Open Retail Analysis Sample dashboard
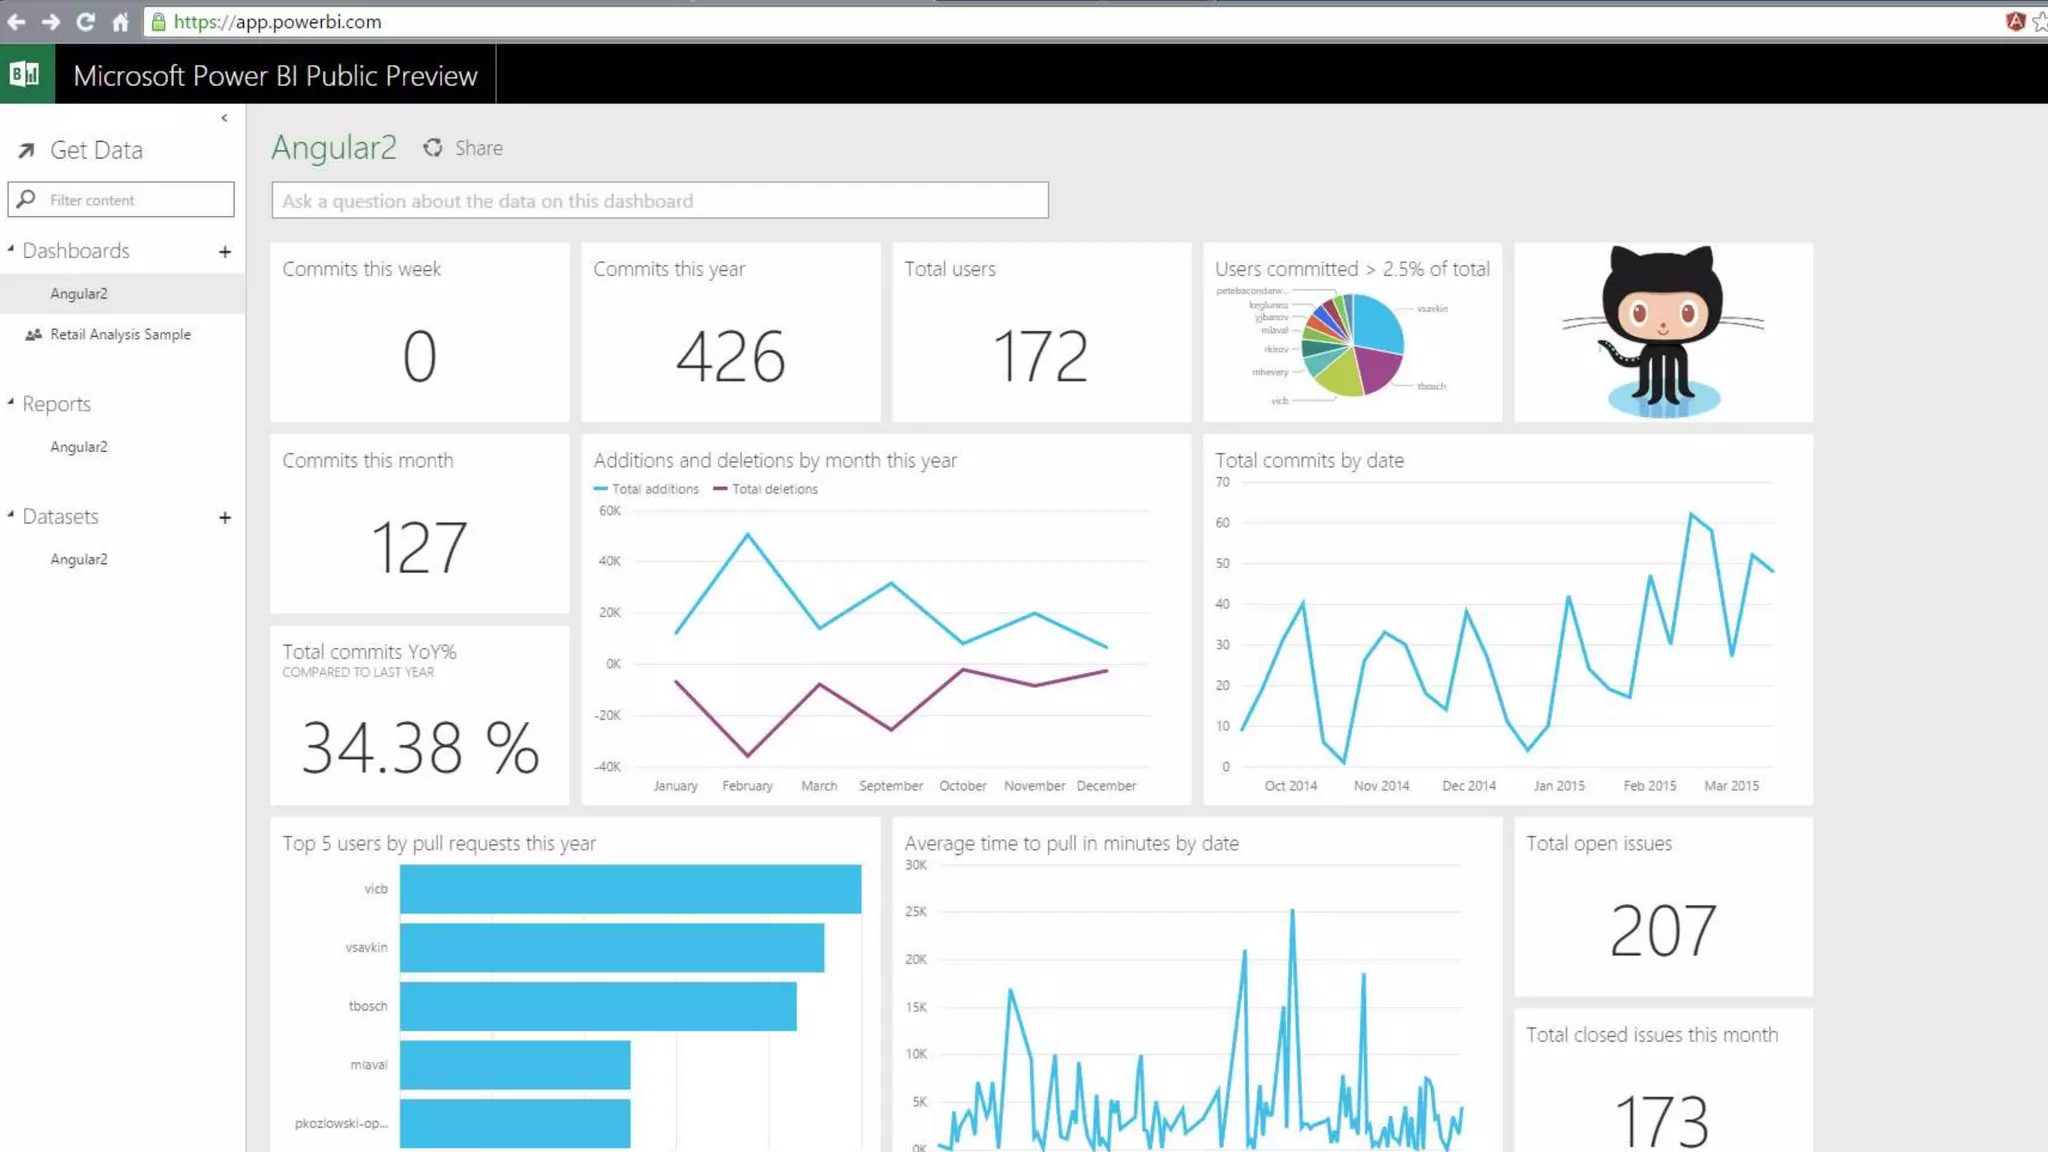Image resolution: width=2048 pixels, height=1152 pixels. pyautogui.click(x=120, y=335)
